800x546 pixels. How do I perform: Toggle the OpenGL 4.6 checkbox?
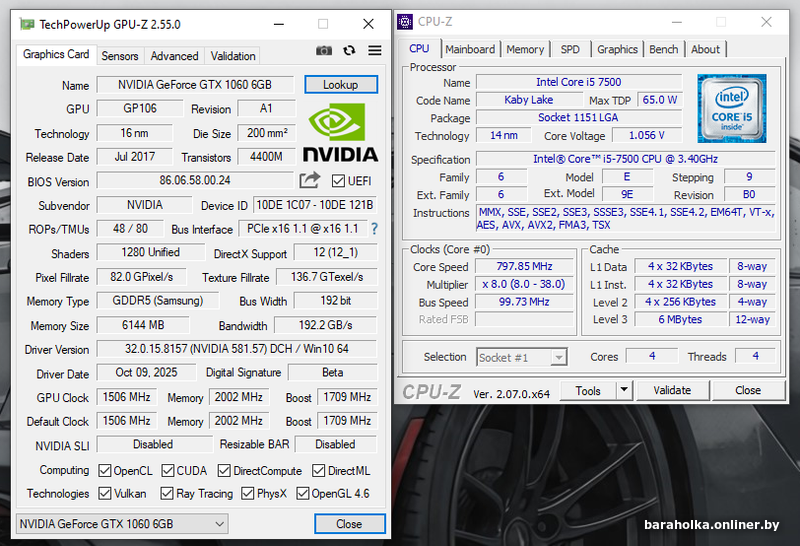tap(303, 493)
